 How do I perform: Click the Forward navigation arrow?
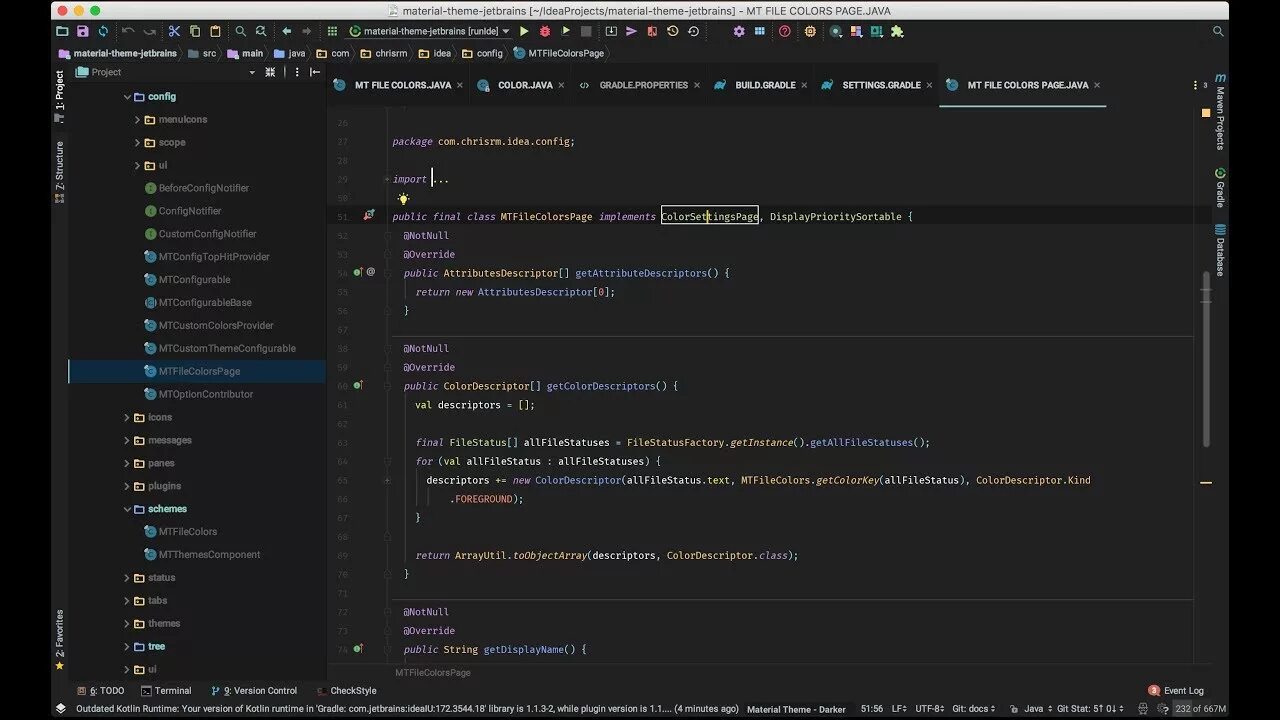(308, 31)
